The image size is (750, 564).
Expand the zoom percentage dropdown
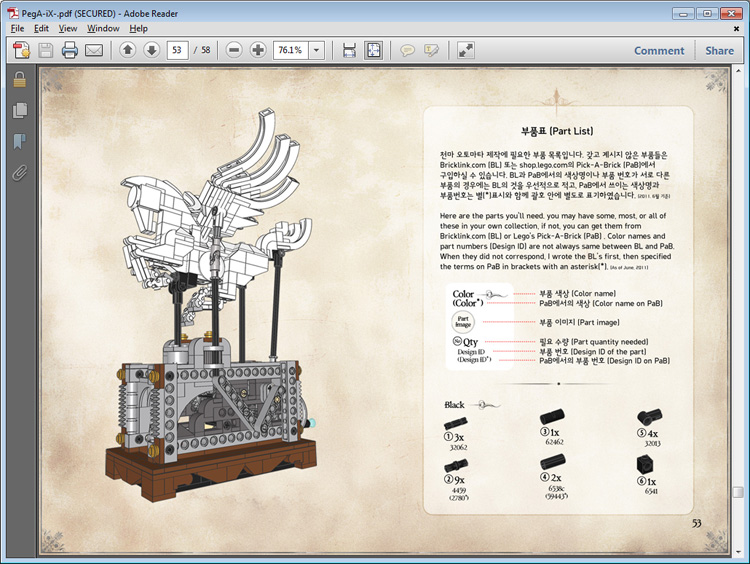317,50
